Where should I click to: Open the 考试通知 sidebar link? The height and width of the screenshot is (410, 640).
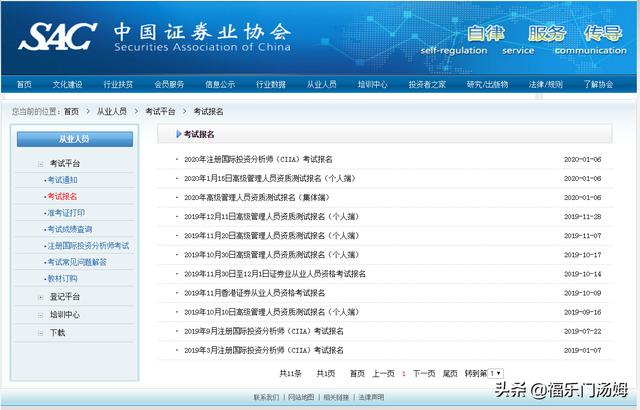(62, 180)
